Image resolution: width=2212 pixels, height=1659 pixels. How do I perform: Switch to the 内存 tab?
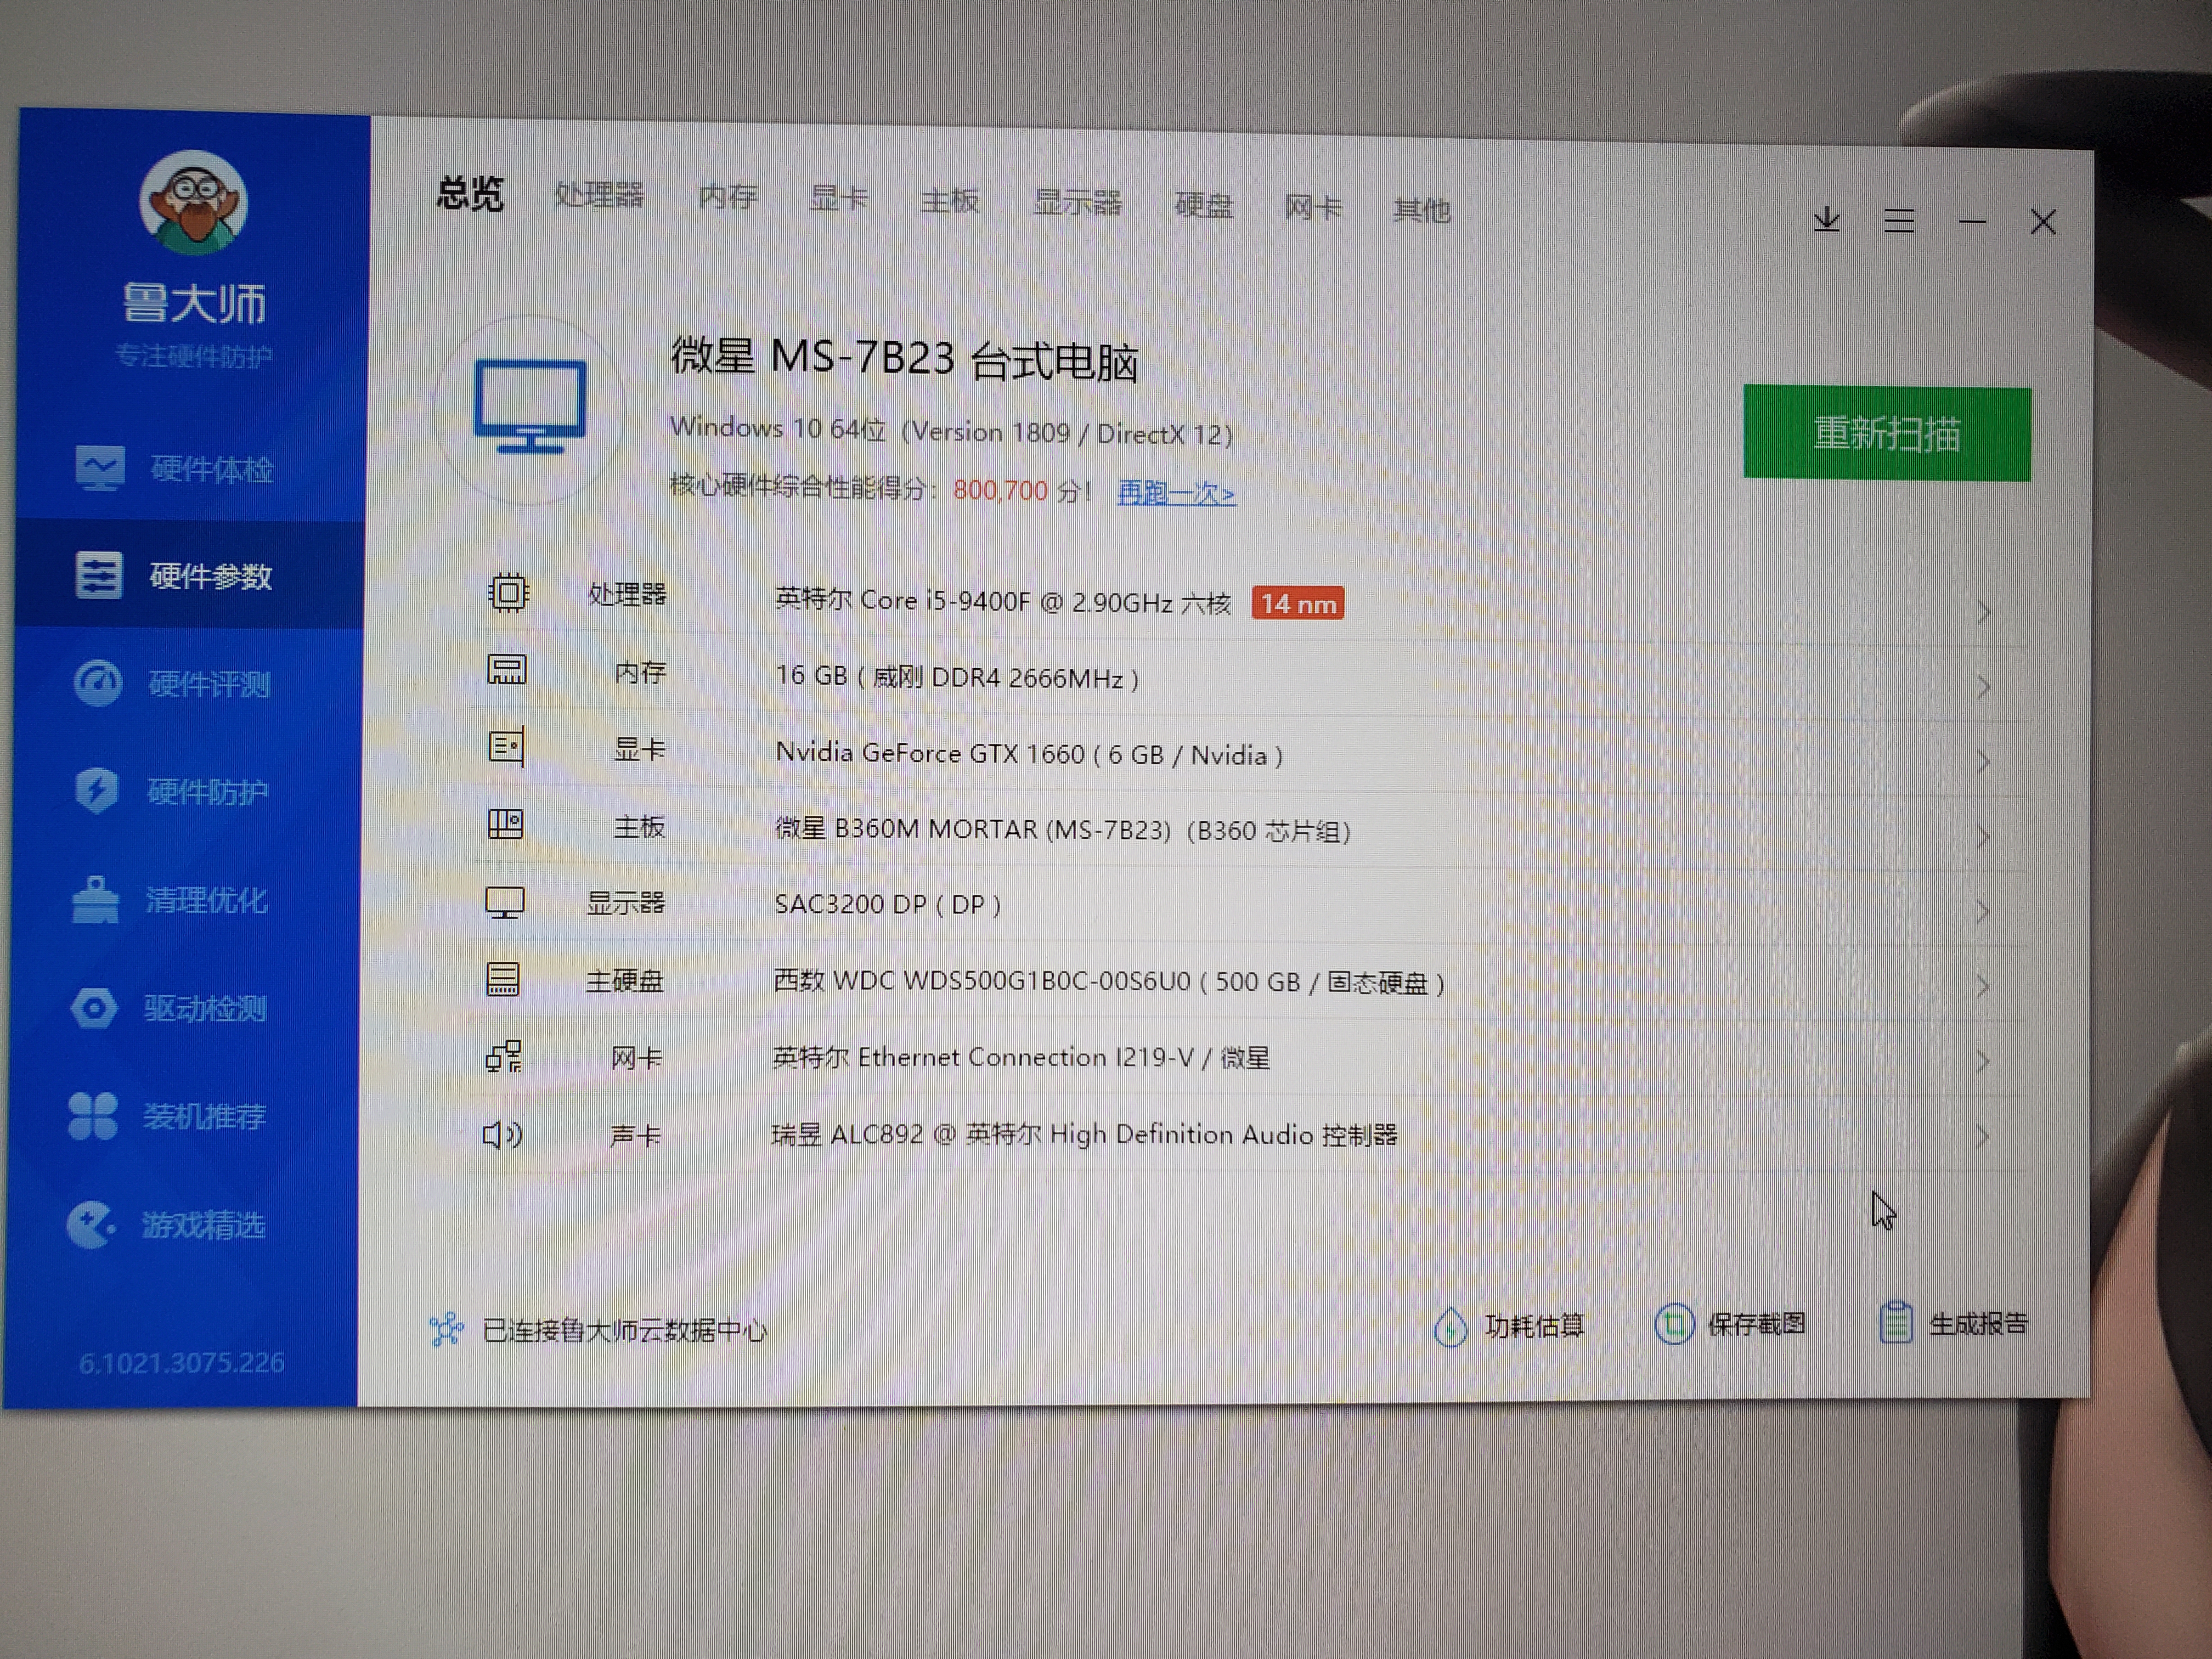point(728,196)
